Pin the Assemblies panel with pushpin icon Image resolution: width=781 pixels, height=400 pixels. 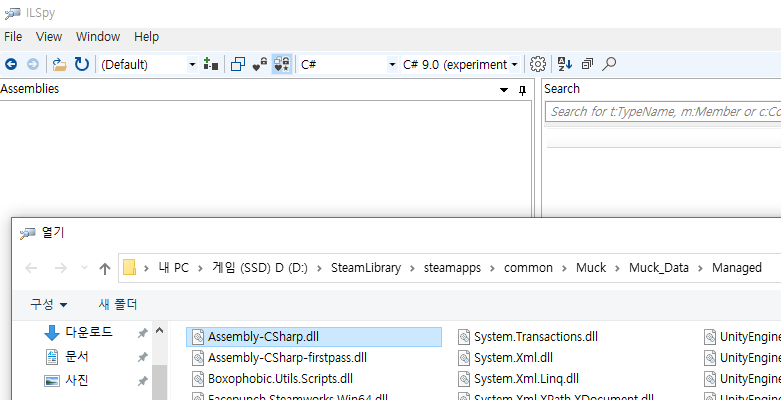(x=522, y=90)
